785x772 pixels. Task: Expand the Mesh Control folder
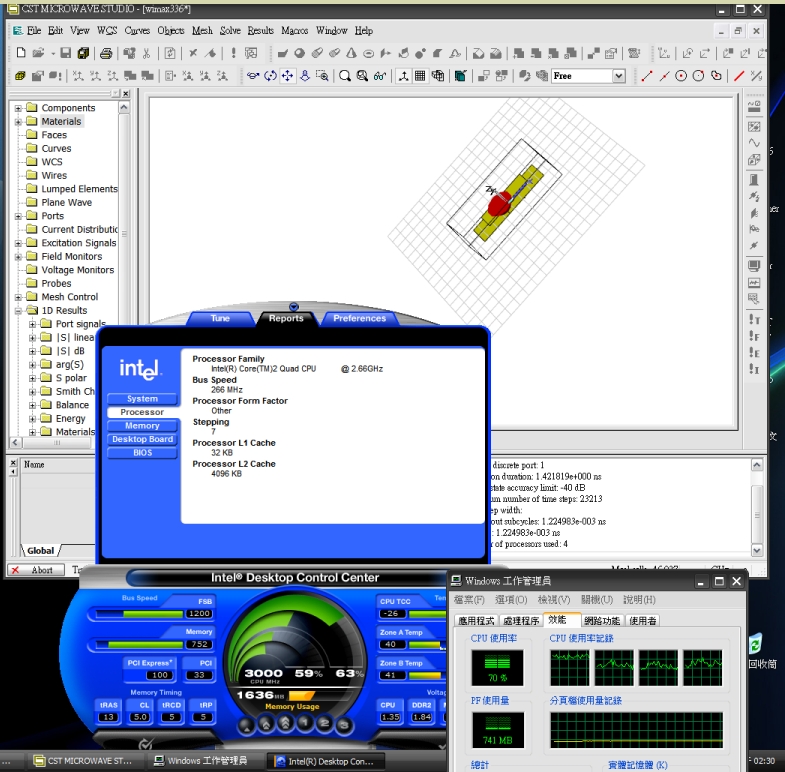(x=18, y=297)
